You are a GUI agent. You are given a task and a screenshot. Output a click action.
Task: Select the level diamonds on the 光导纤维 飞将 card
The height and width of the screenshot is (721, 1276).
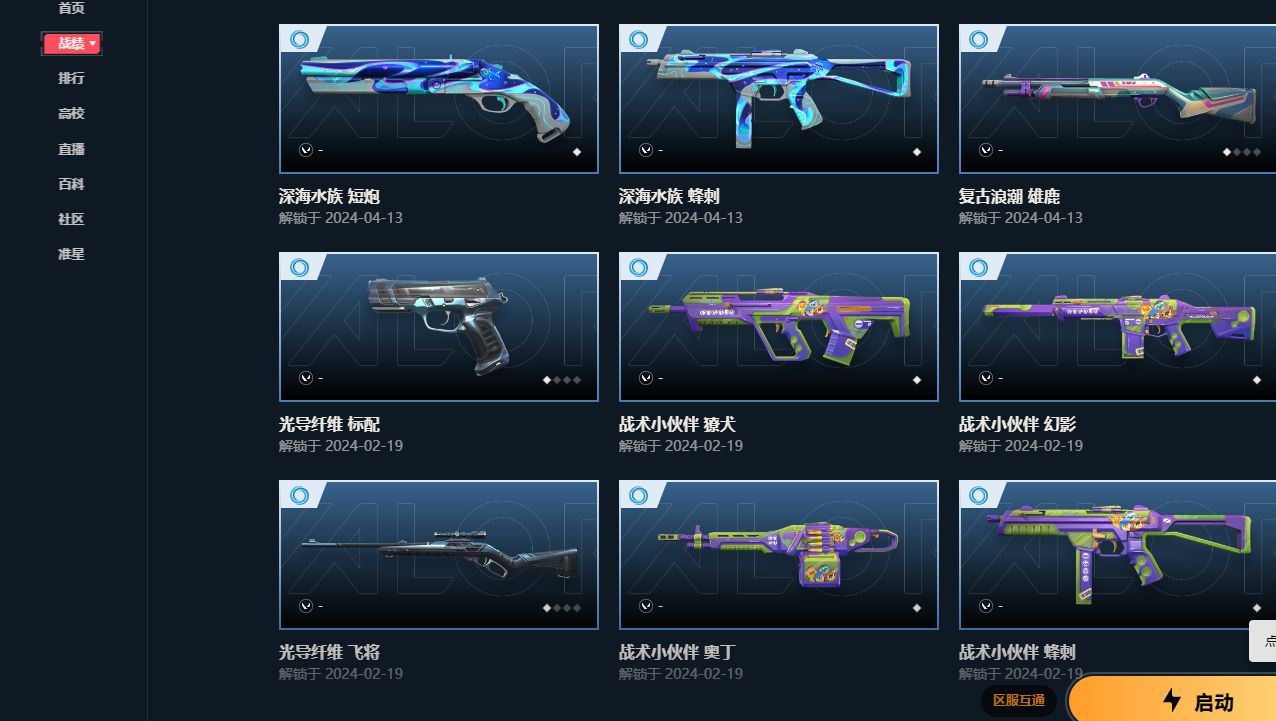[562, 608]
